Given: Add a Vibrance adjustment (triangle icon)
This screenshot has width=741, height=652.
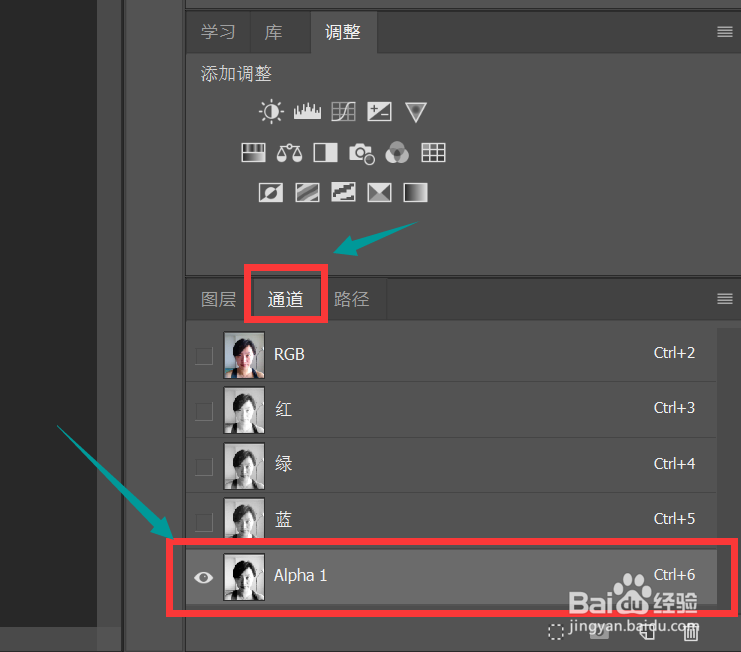Looking at the screenshot, I should [416, 112].
